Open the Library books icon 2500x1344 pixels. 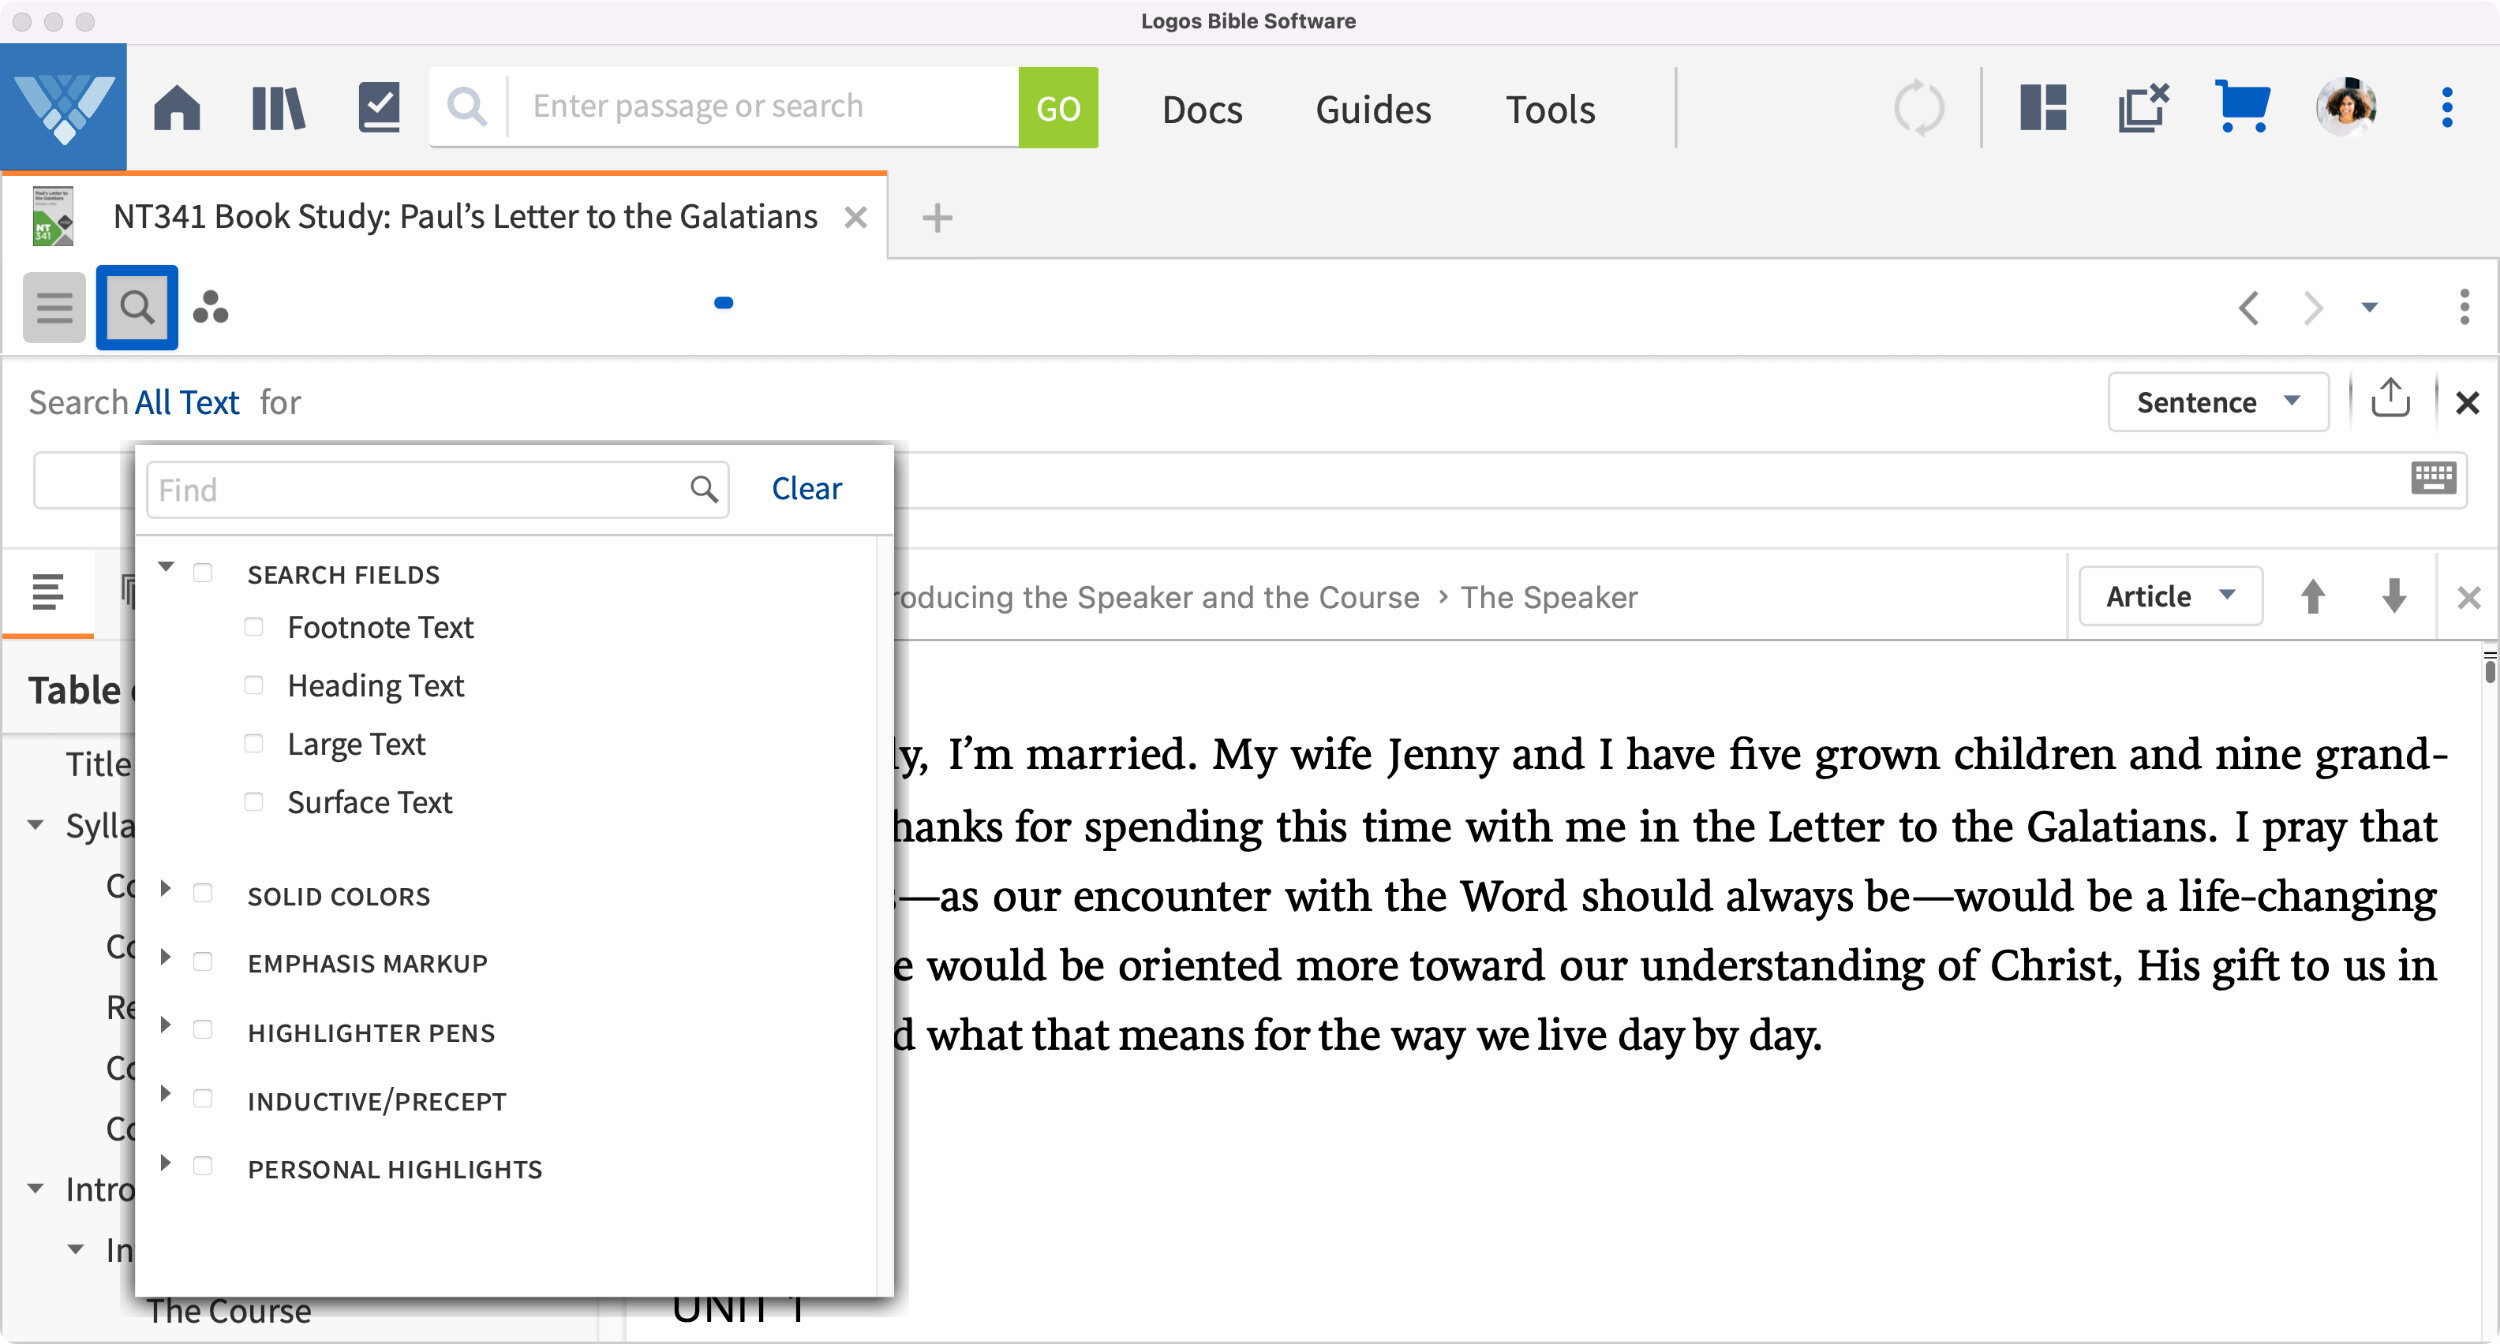[278, 107]
